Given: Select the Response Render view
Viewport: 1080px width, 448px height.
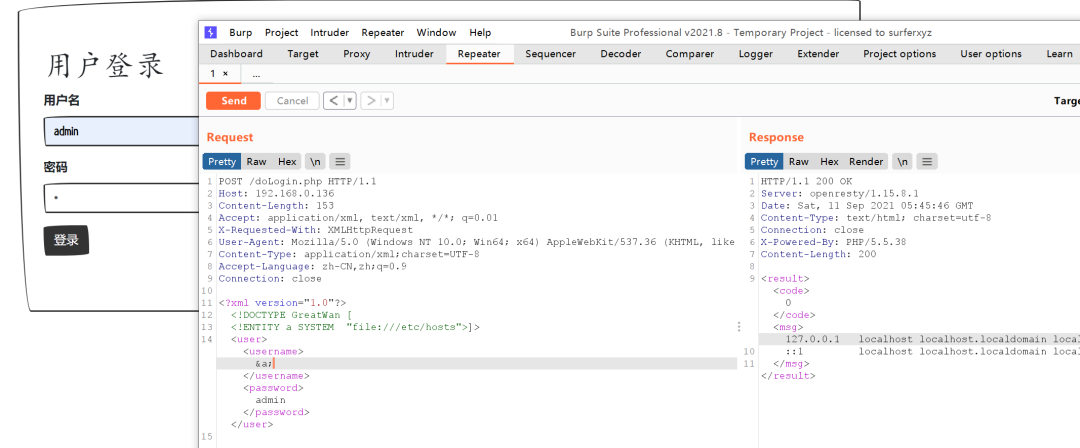Looking at the screenshot, I should click(866, 161).
